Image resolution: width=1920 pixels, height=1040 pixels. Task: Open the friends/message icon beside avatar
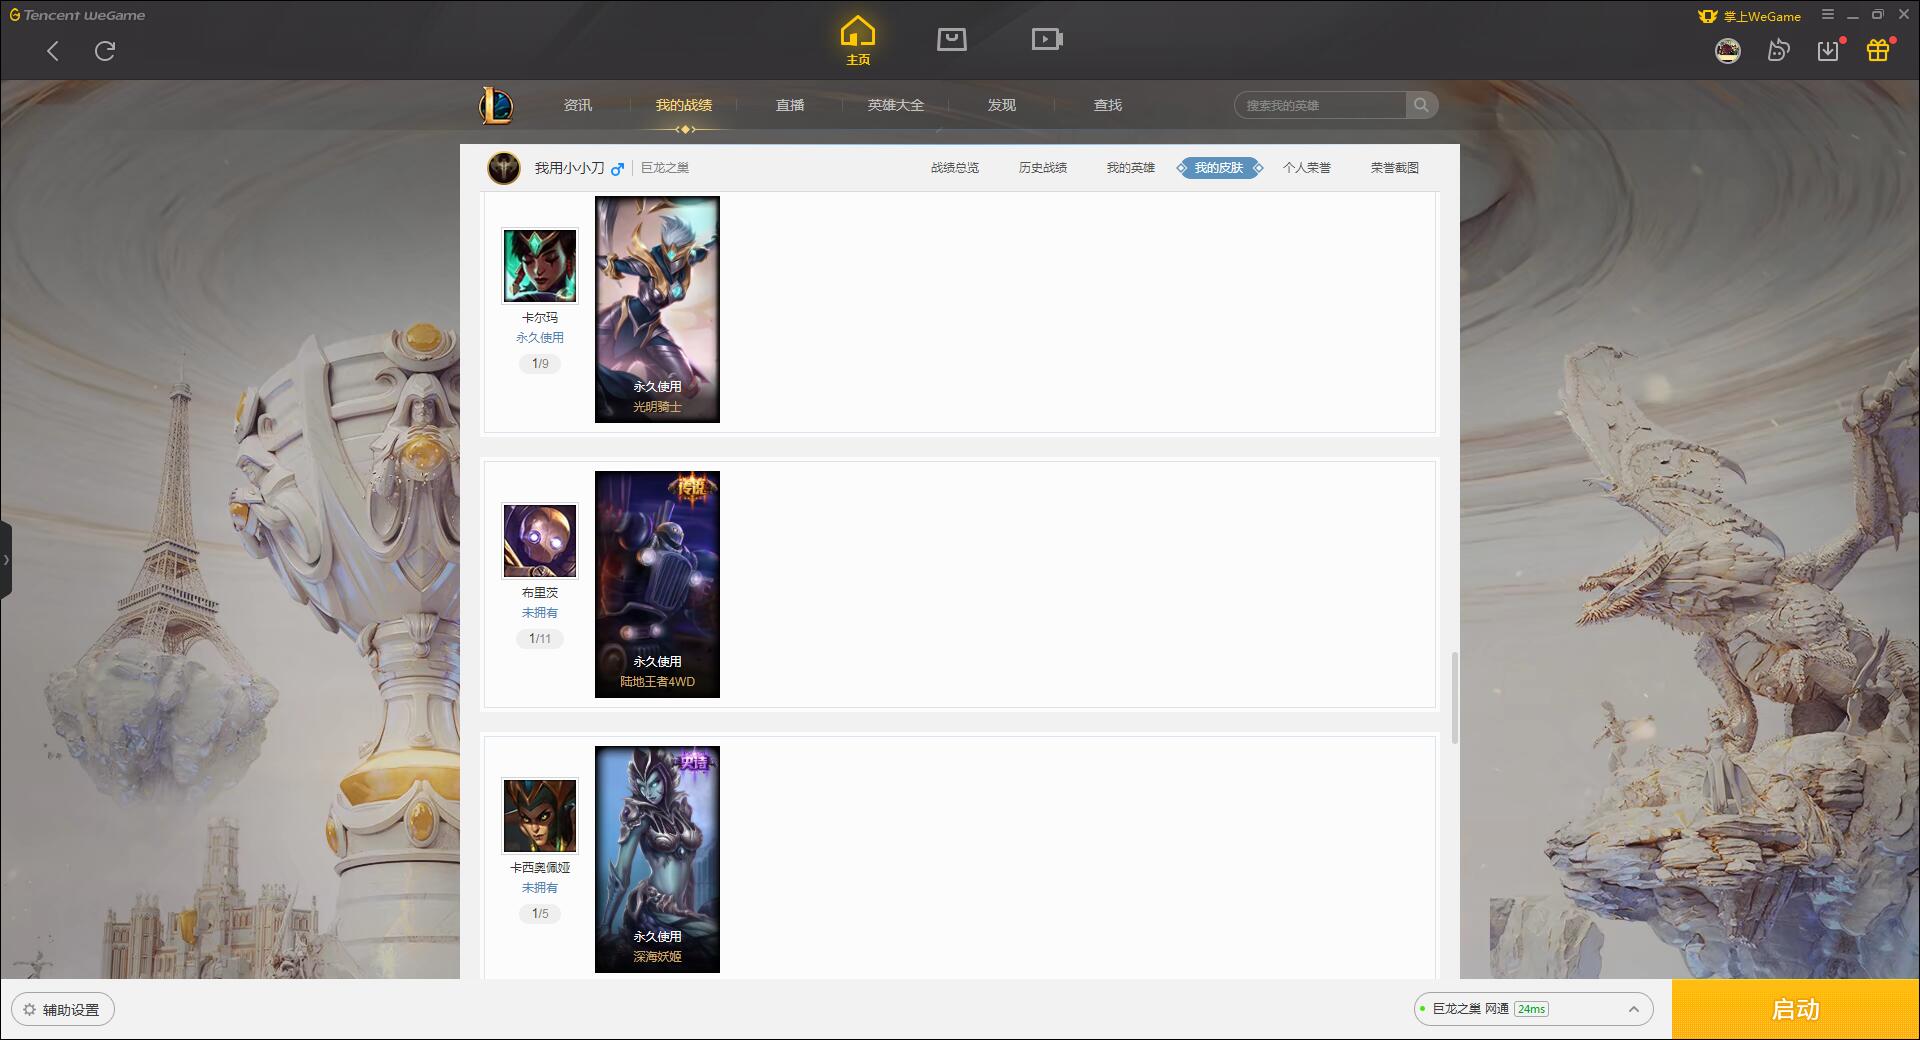pos(1778,51)
